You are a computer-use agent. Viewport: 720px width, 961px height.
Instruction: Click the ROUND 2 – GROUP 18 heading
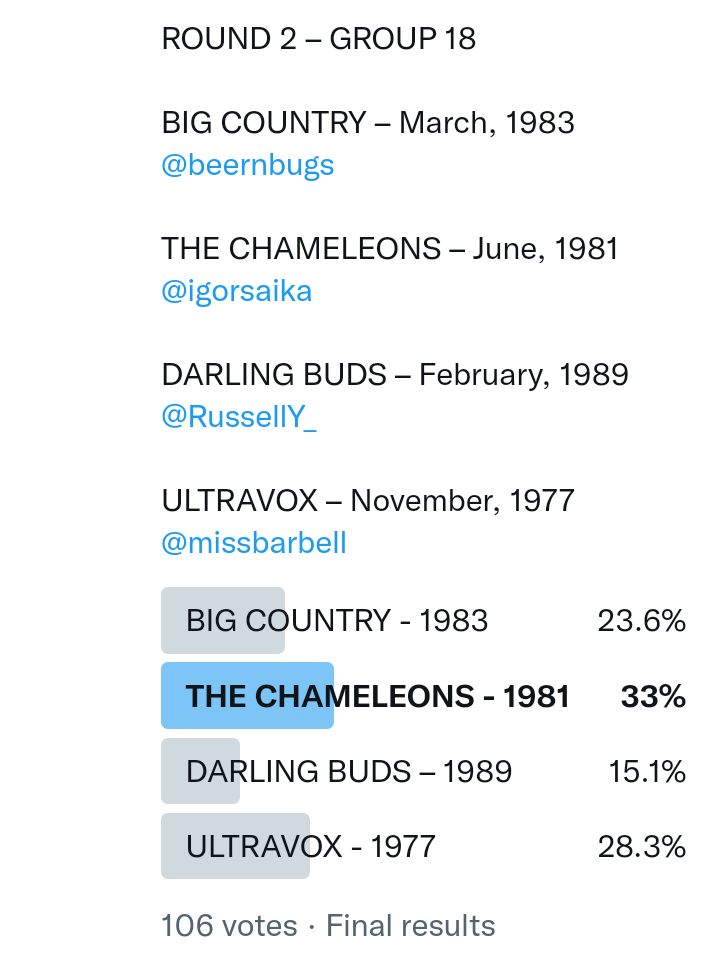[318, 39]
